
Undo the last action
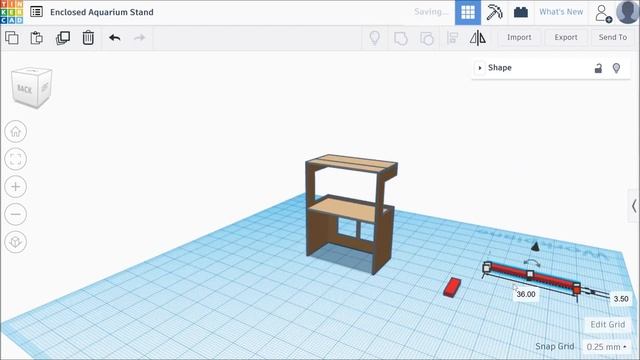115,38
